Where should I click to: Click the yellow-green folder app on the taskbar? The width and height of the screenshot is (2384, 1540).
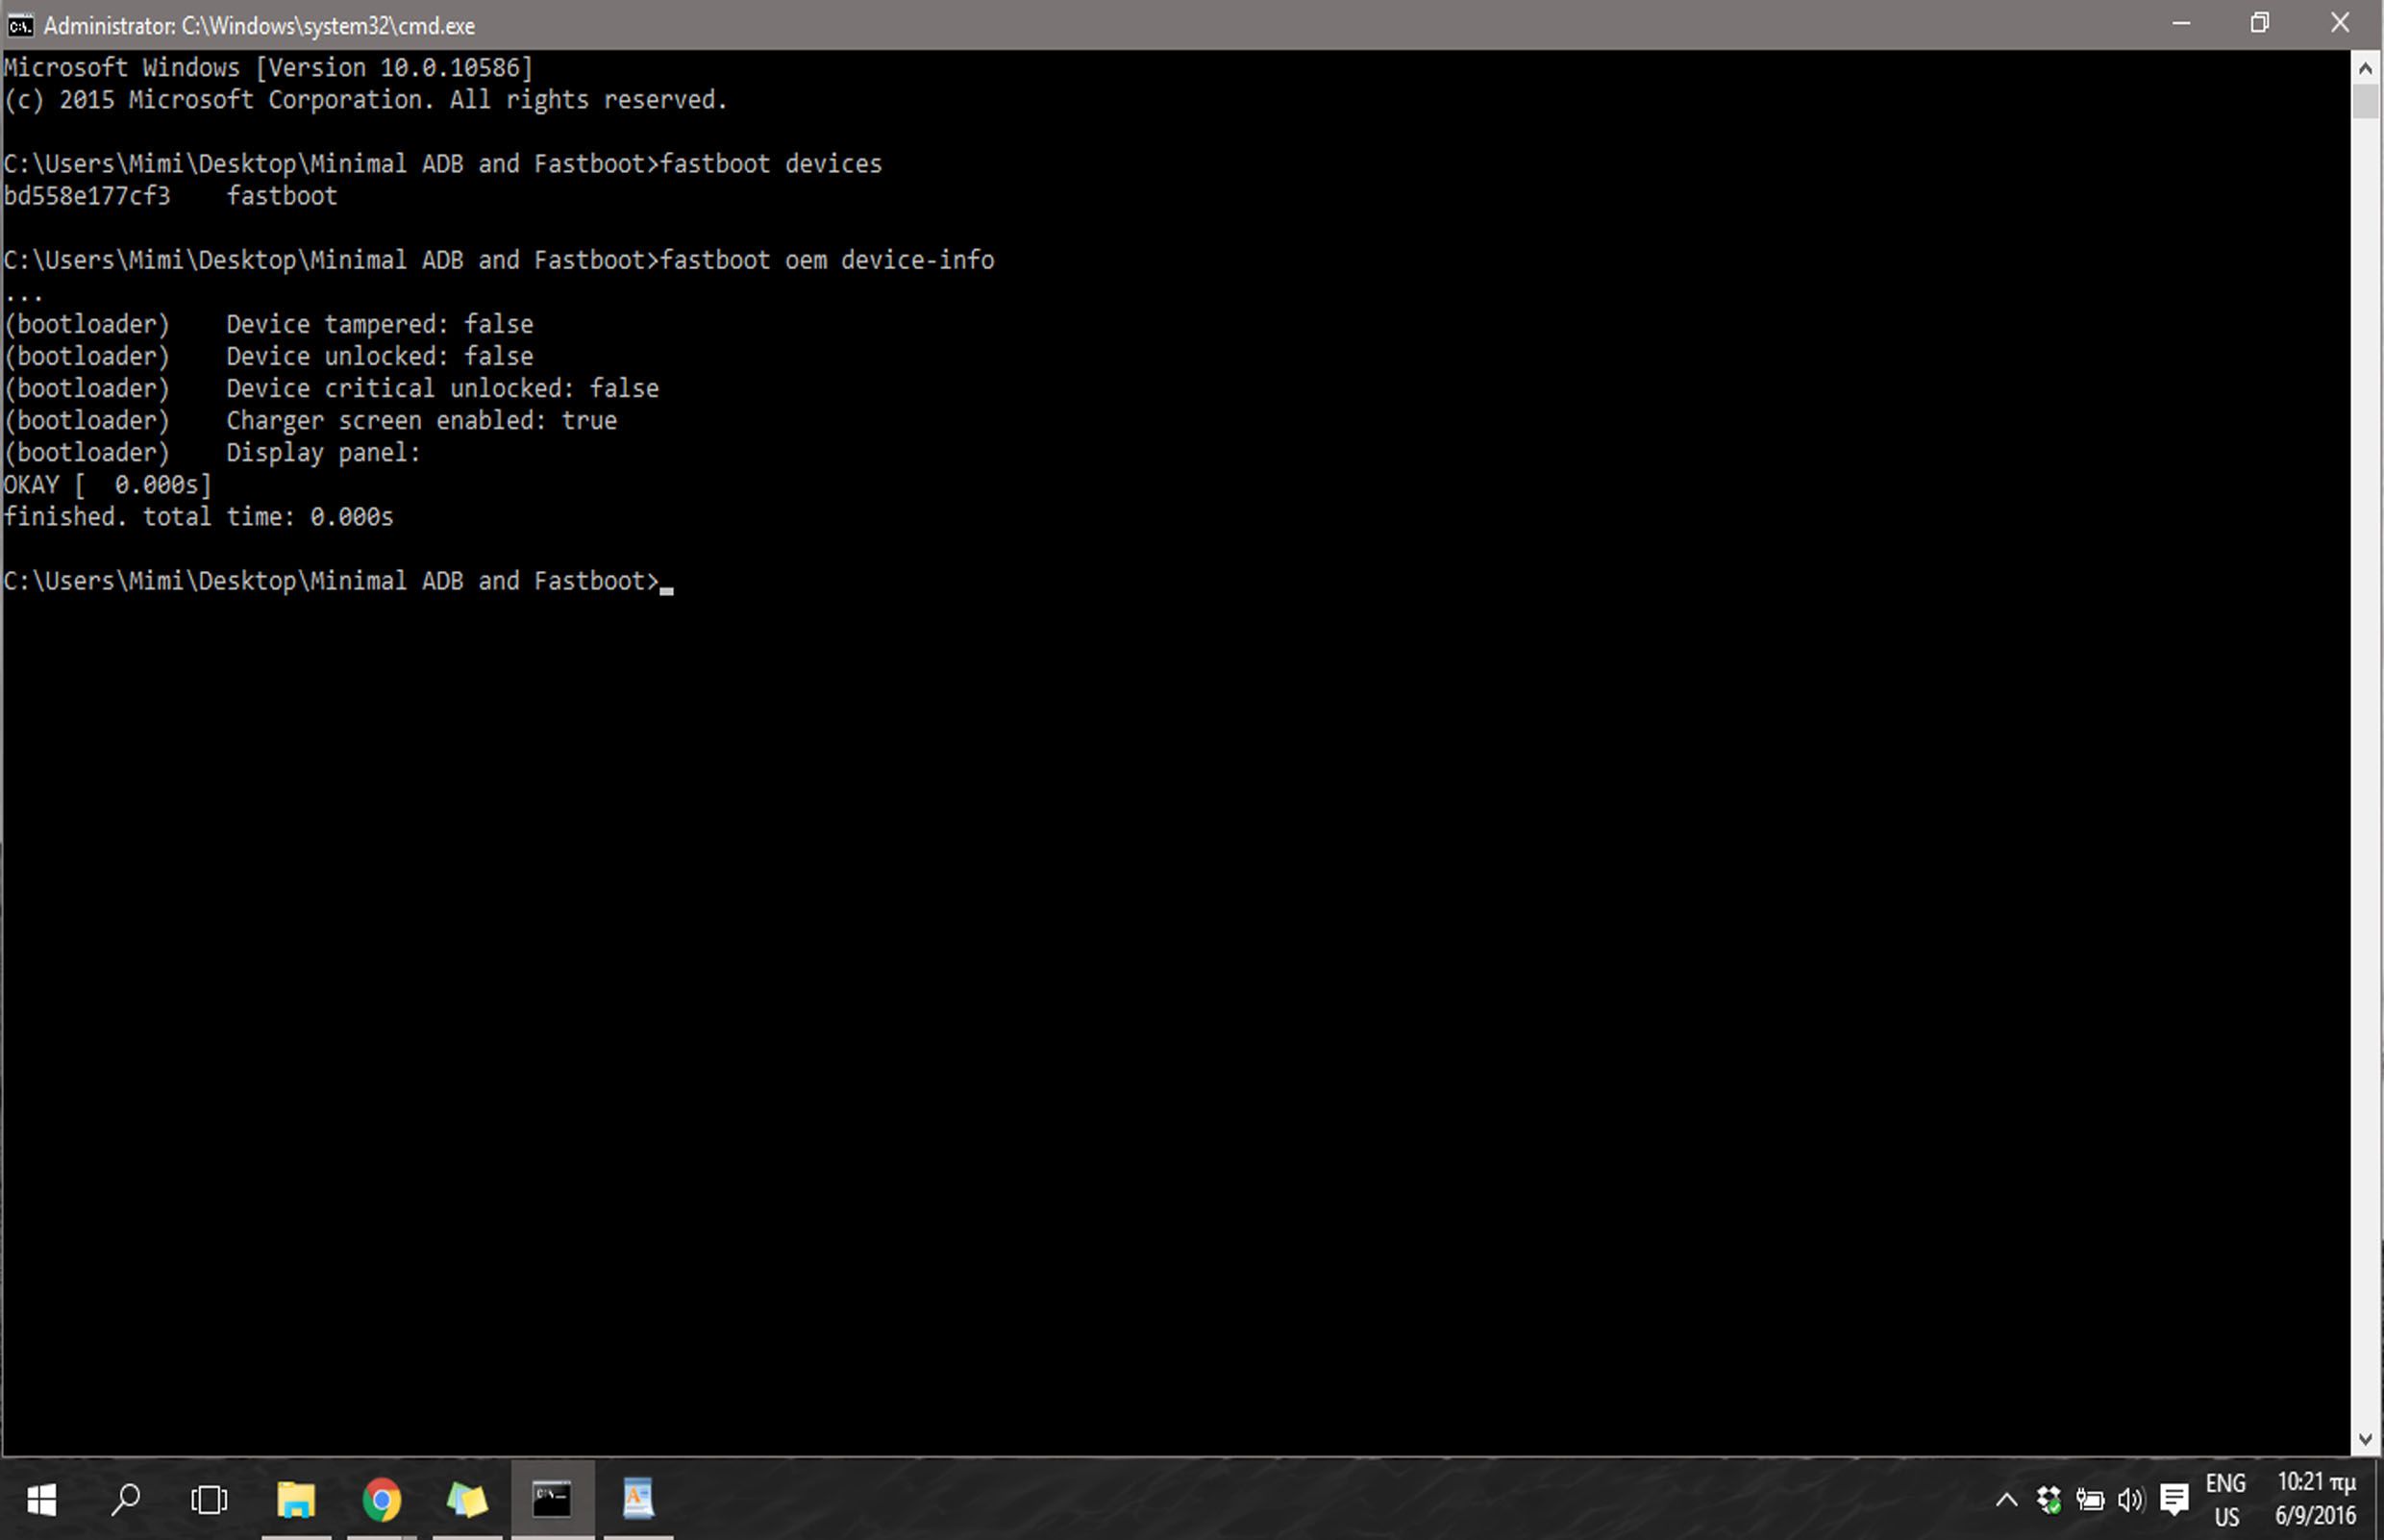(467, 1499)
